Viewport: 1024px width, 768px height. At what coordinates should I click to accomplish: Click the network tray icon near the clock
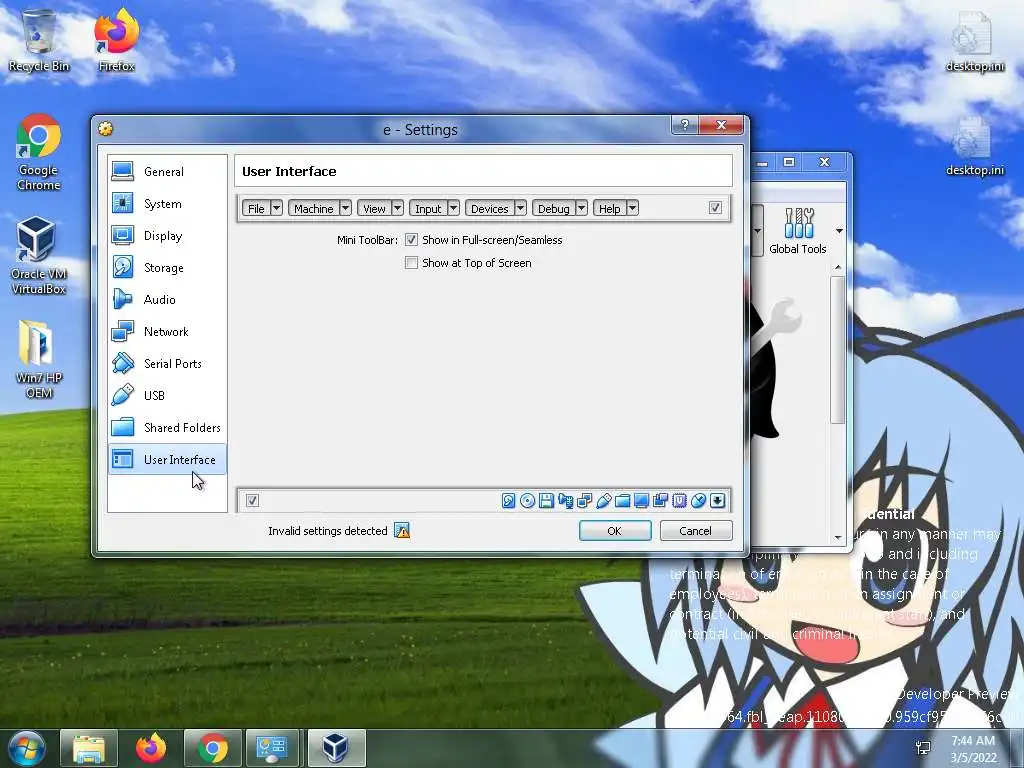point(923,748)
